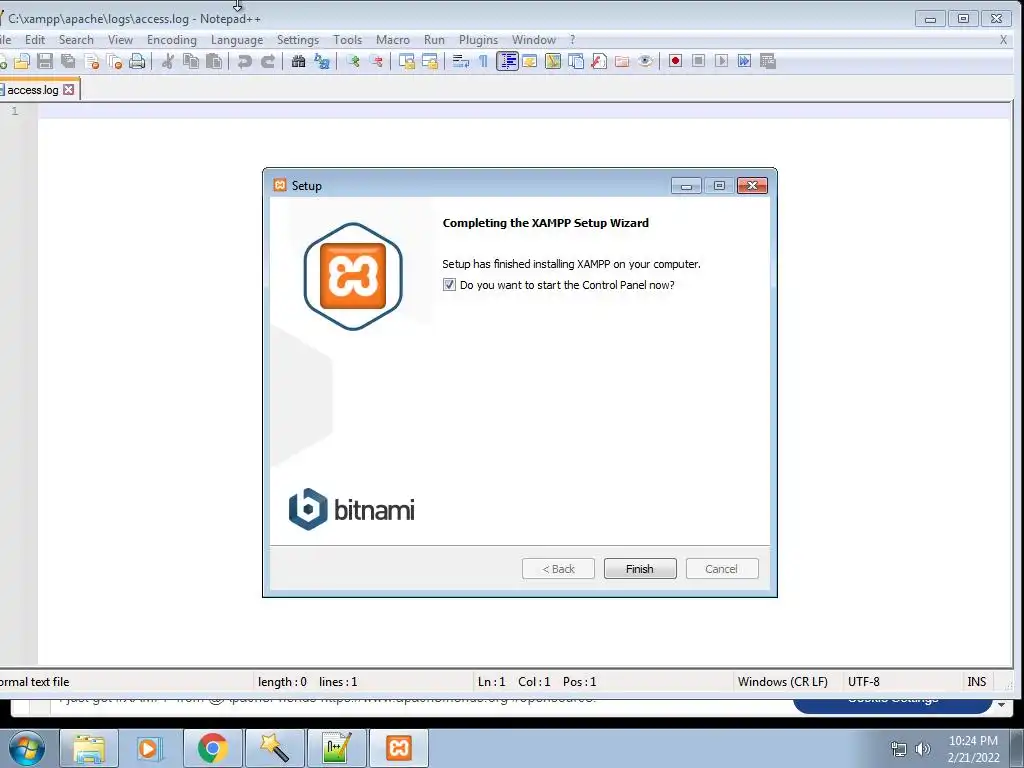Viewport: 1024px width, 768px height.
Task: Click Save Current Recorded Macro icon
Action: tap(767, 61)
